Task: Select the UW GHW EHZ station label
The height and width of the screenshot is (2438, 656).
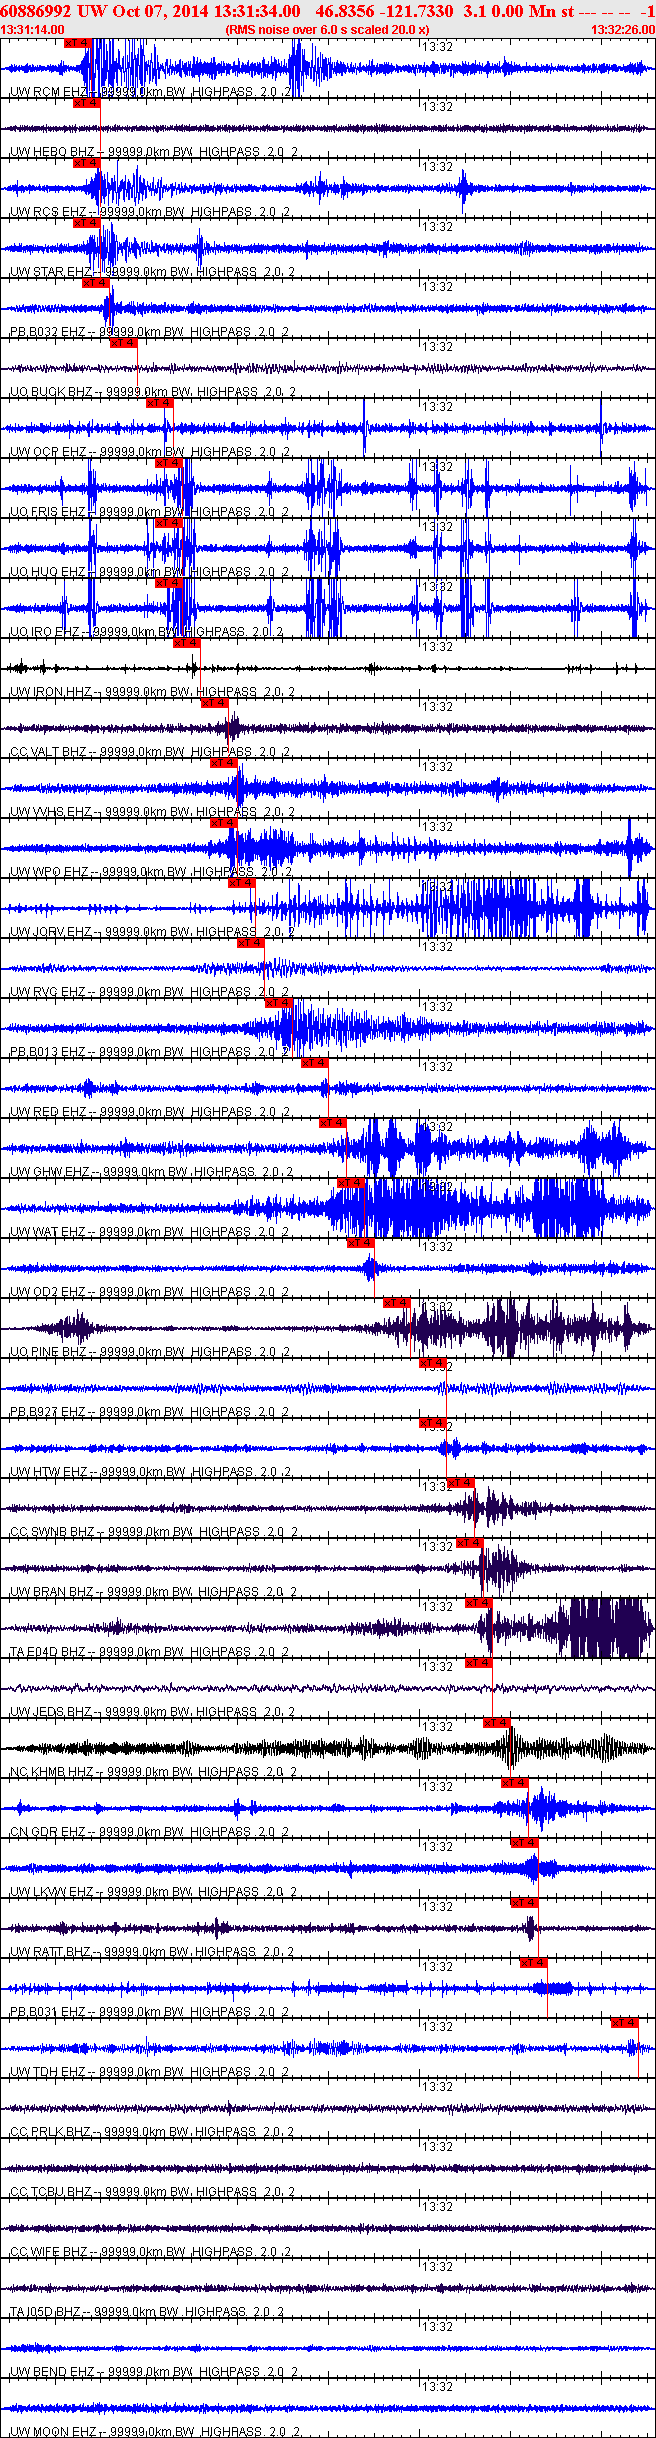Action: pyautogui.click(x=50, y=1172)
